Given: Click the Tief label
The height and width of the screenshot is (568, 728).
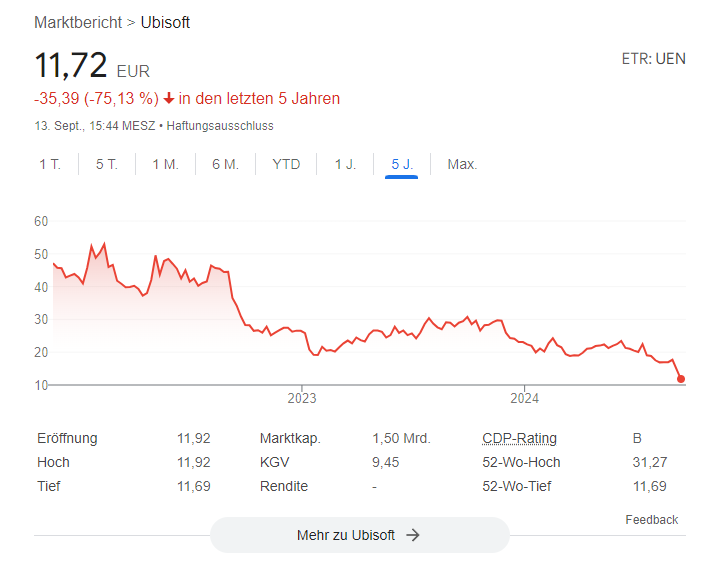Looking at the screenshot, I should (x=49, y=486).
